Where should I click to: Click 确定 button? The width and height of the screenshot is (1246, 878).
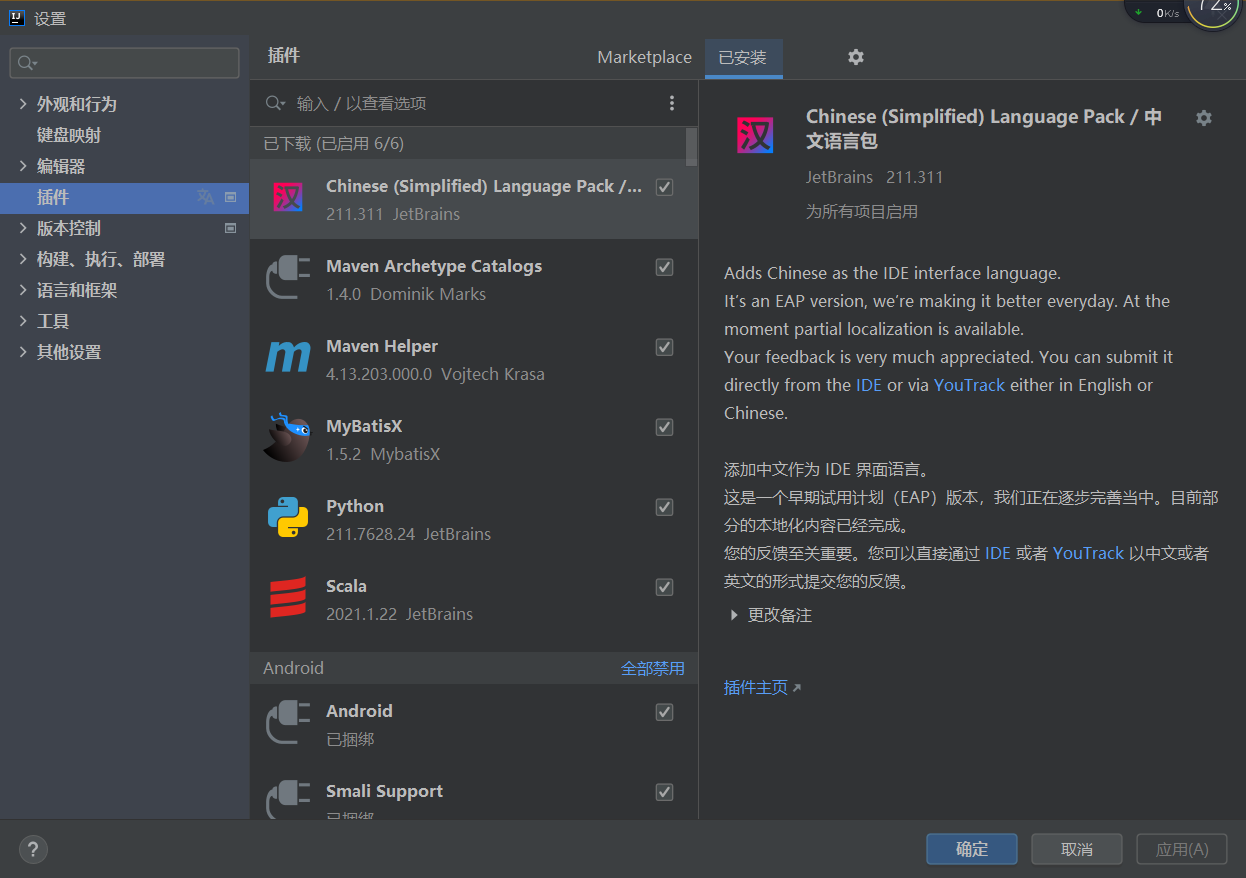click(x=971, y=849)
